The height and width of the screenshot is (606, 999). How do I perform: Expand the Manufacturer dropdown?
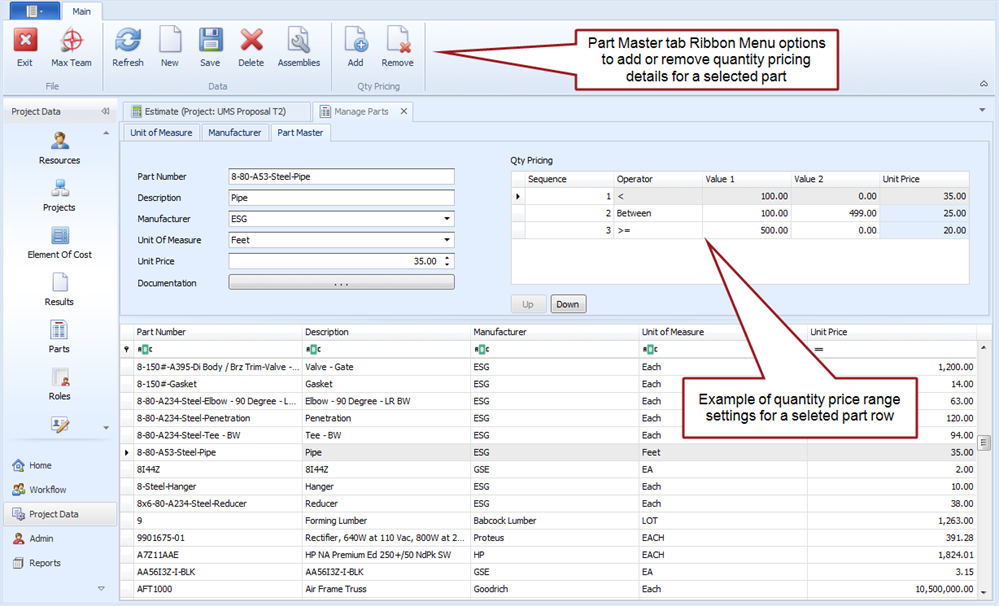[445, 219]
